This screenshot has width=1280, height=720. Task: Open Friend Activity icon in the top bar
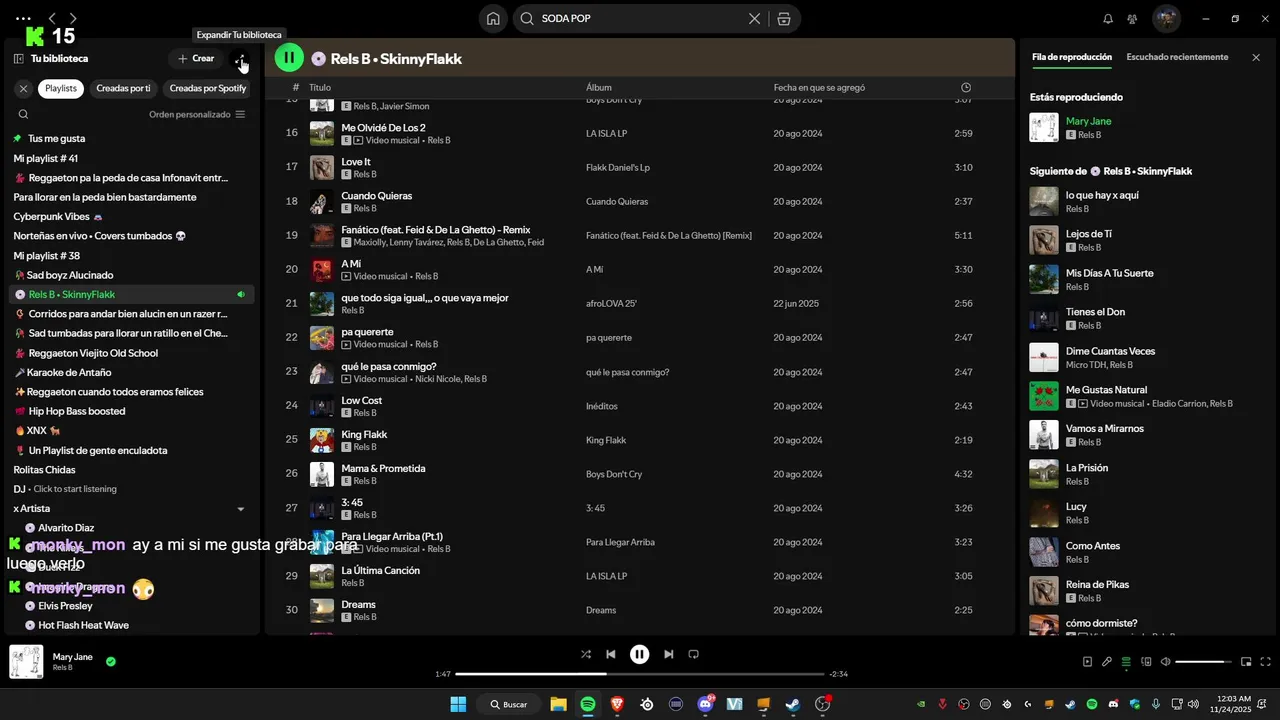coord(1132,18)
